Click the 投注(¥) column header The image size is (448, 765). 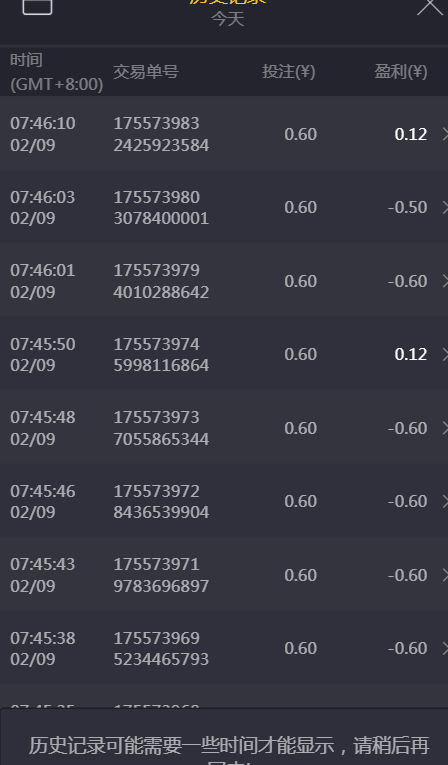pos(289,72)
